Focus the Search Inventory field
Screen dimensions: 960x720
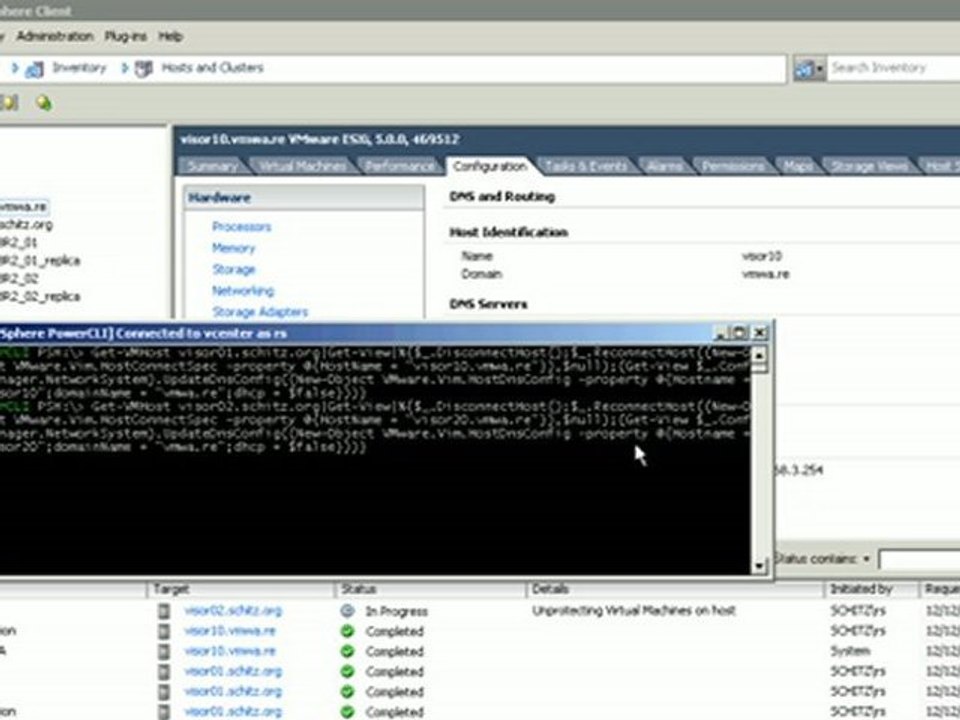tap(893, 68)
